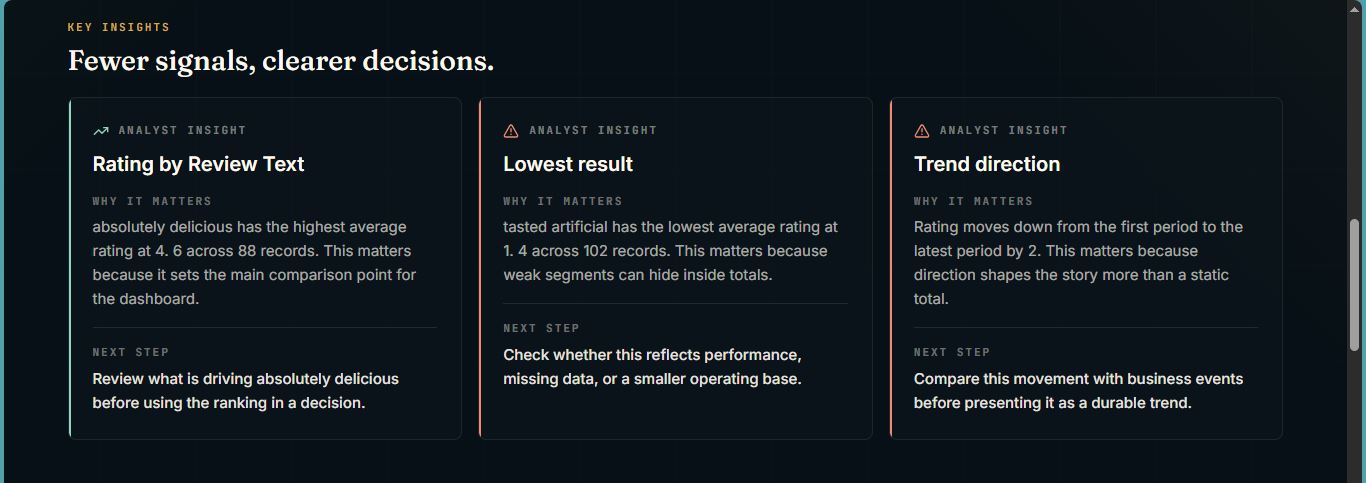This screenshot has width=1366, height=483.
Task: Select the Lowest result card title
Action: tap(568, 164)
